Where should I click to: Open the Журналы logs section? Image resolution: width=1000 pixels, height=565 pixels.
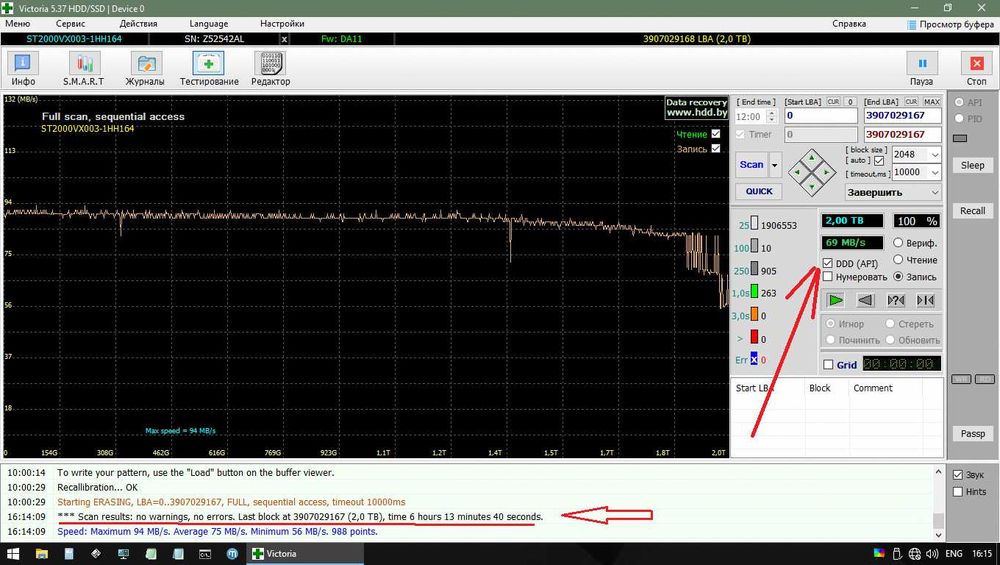click(145, 69)
